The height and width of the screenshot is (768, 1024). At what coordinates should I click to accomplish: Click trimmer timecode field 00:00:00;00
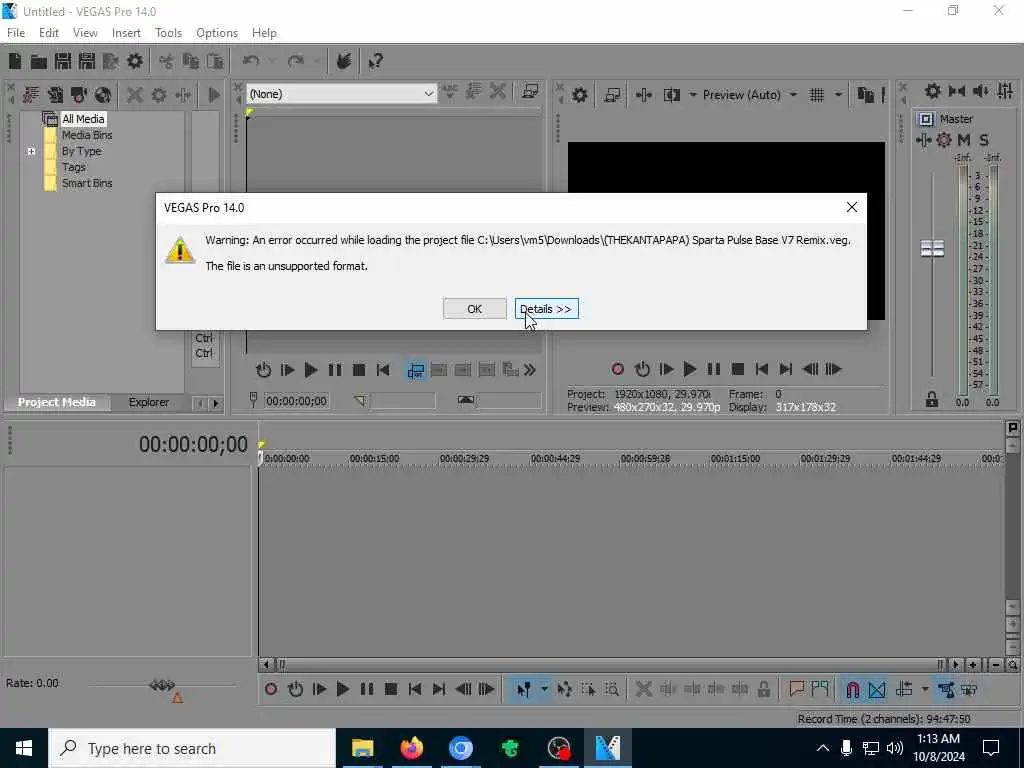296,400
